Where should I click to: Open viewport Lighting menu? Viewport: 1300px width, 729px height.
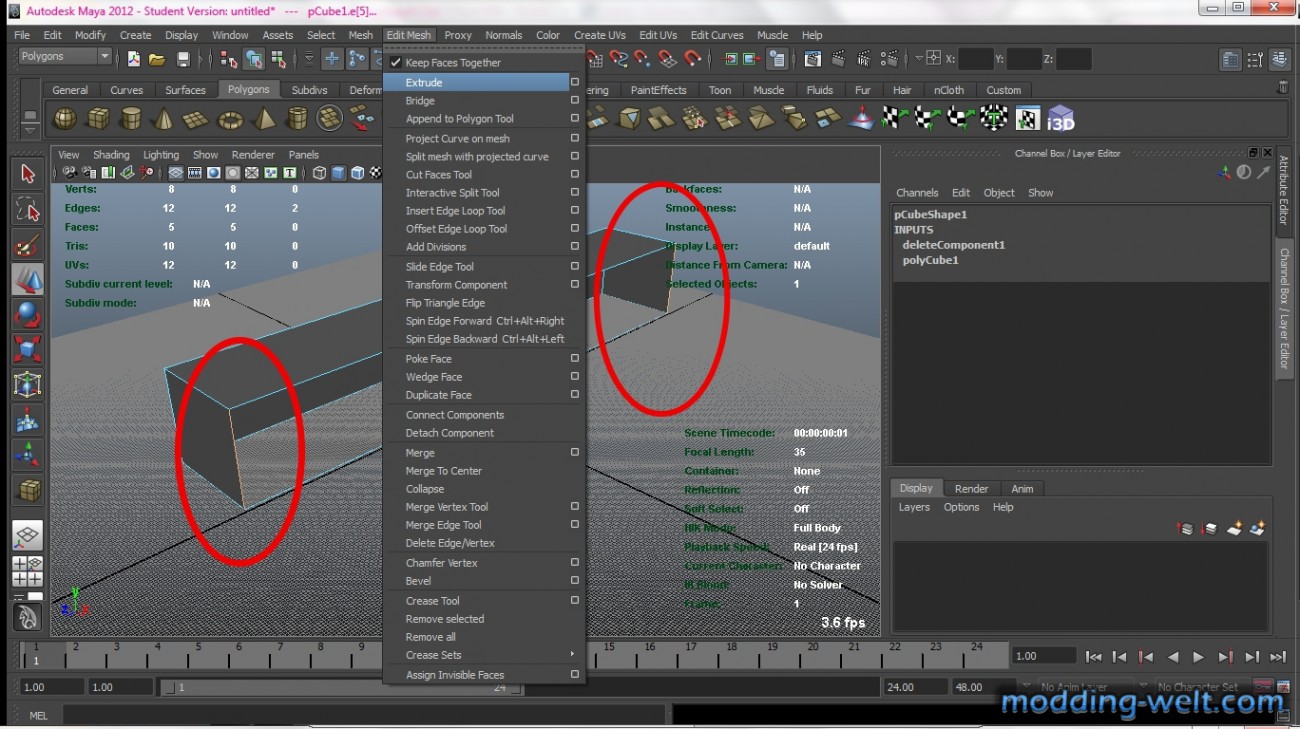161,155
